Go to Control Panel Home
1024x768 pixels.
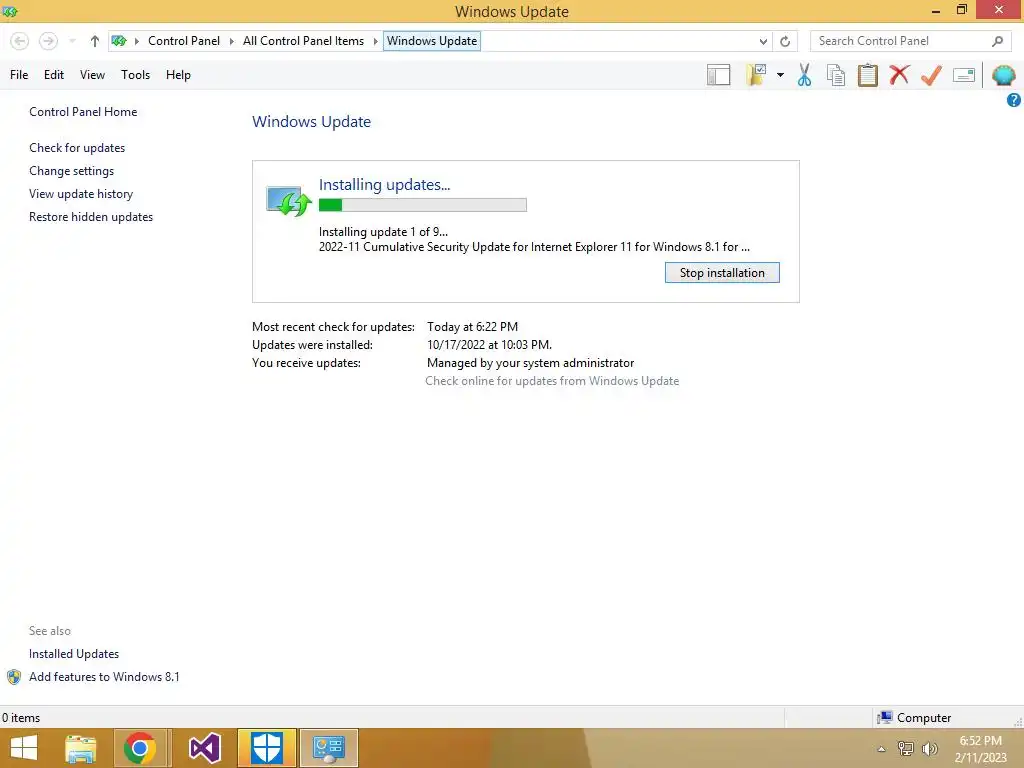pos(83,112)
